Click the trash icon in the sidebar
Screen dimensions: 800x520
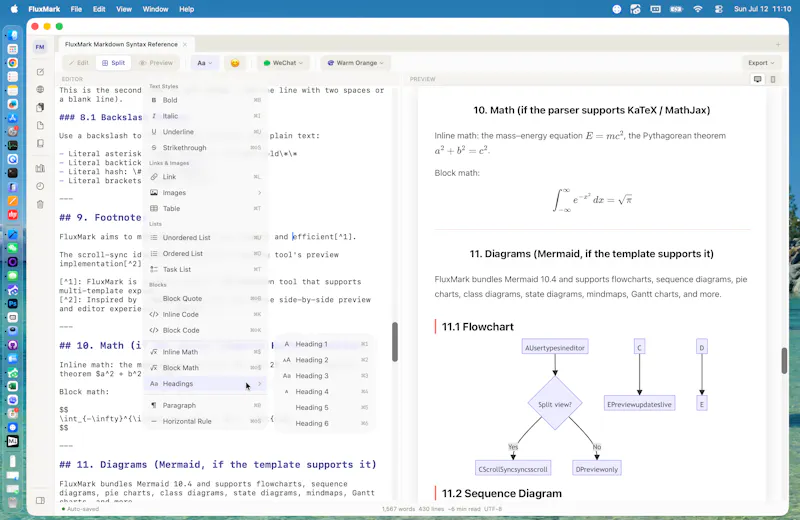(x=40, y=205)
